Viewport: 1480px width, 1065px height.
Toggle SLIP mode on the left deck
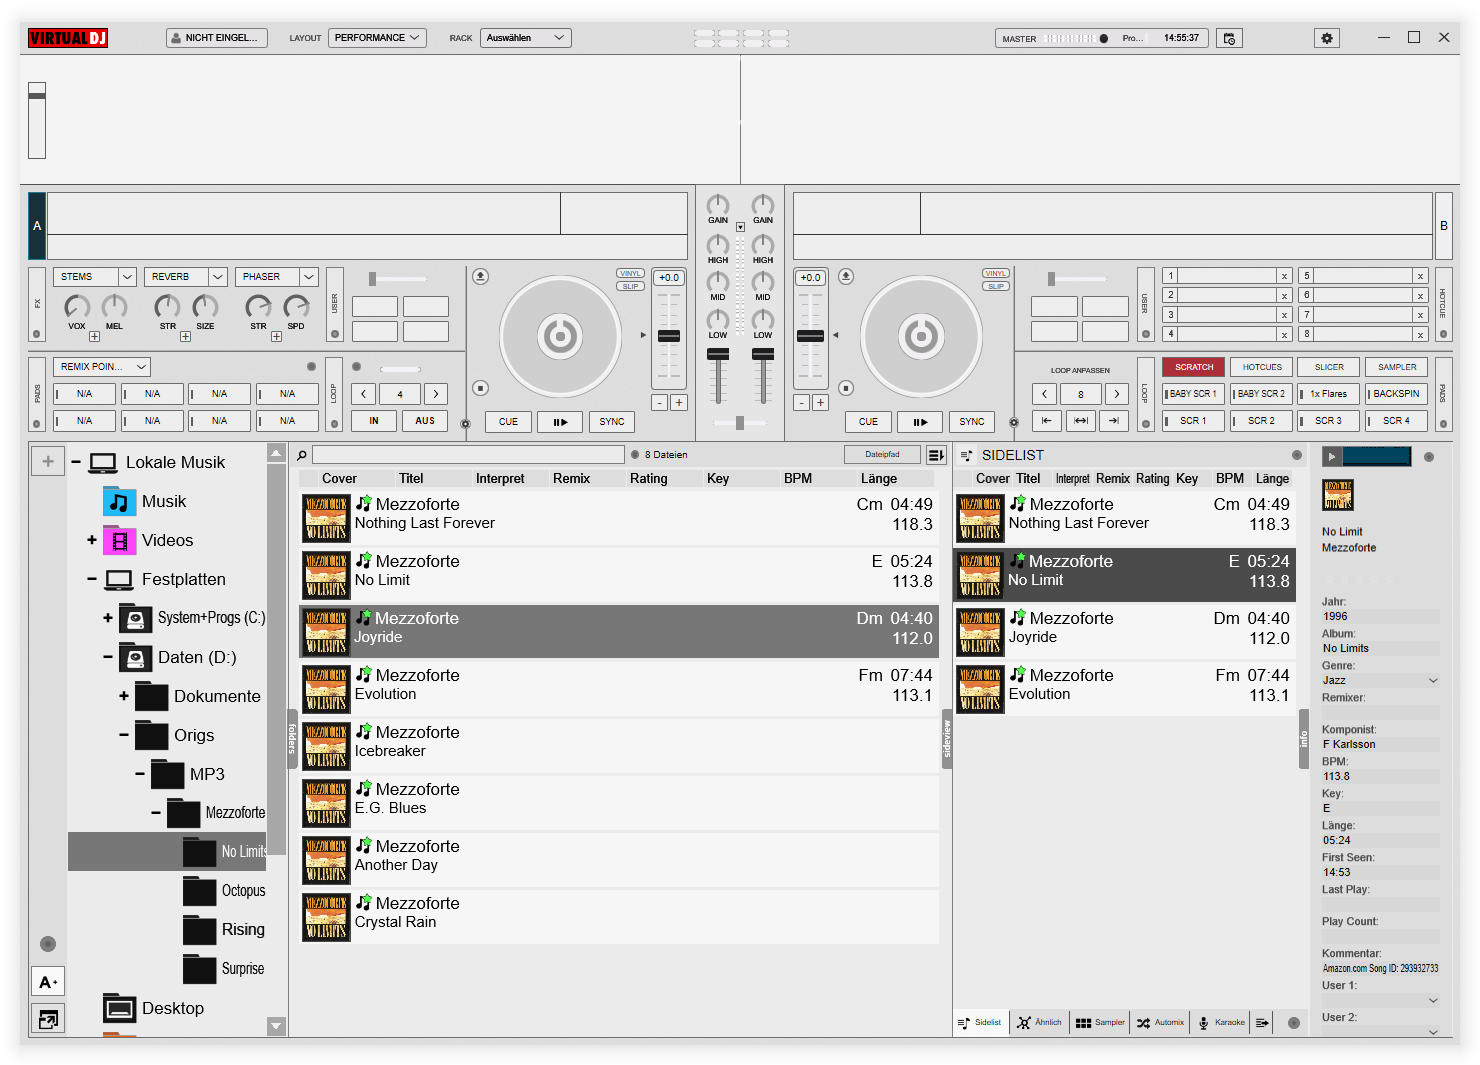(630, 286)
